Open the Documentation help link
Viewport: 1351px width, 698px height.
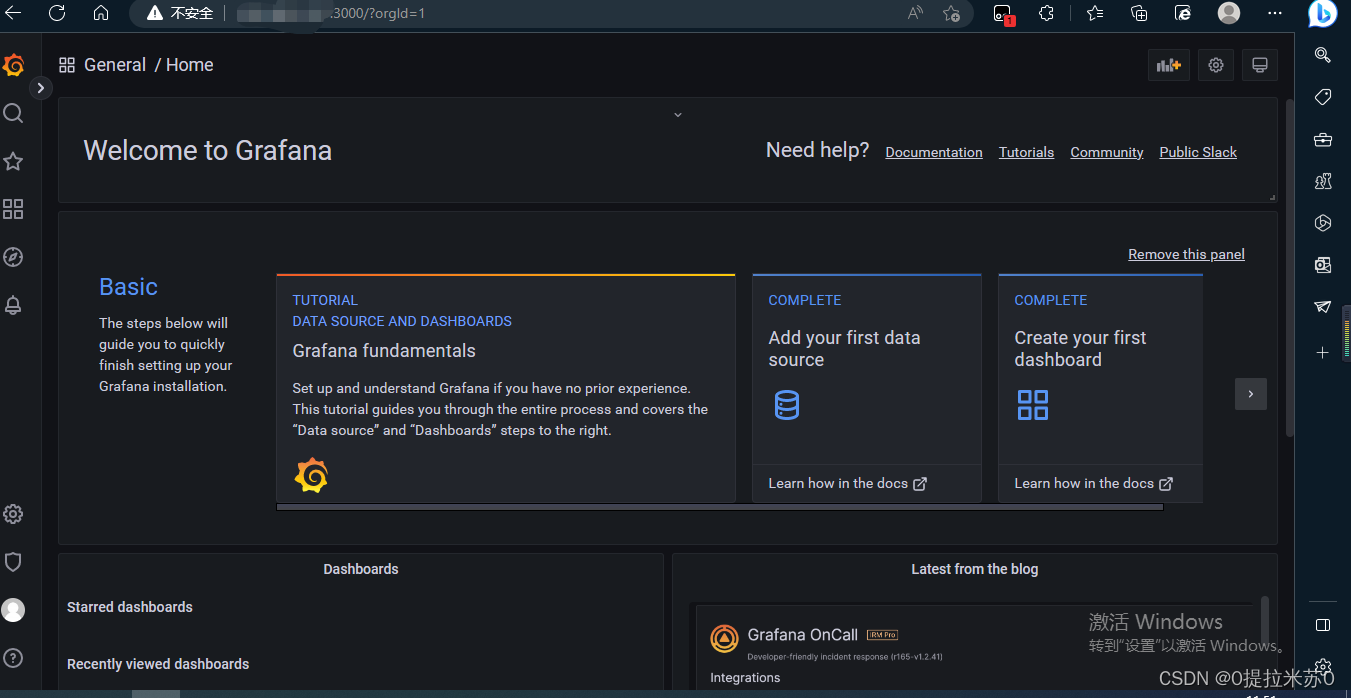934,152
